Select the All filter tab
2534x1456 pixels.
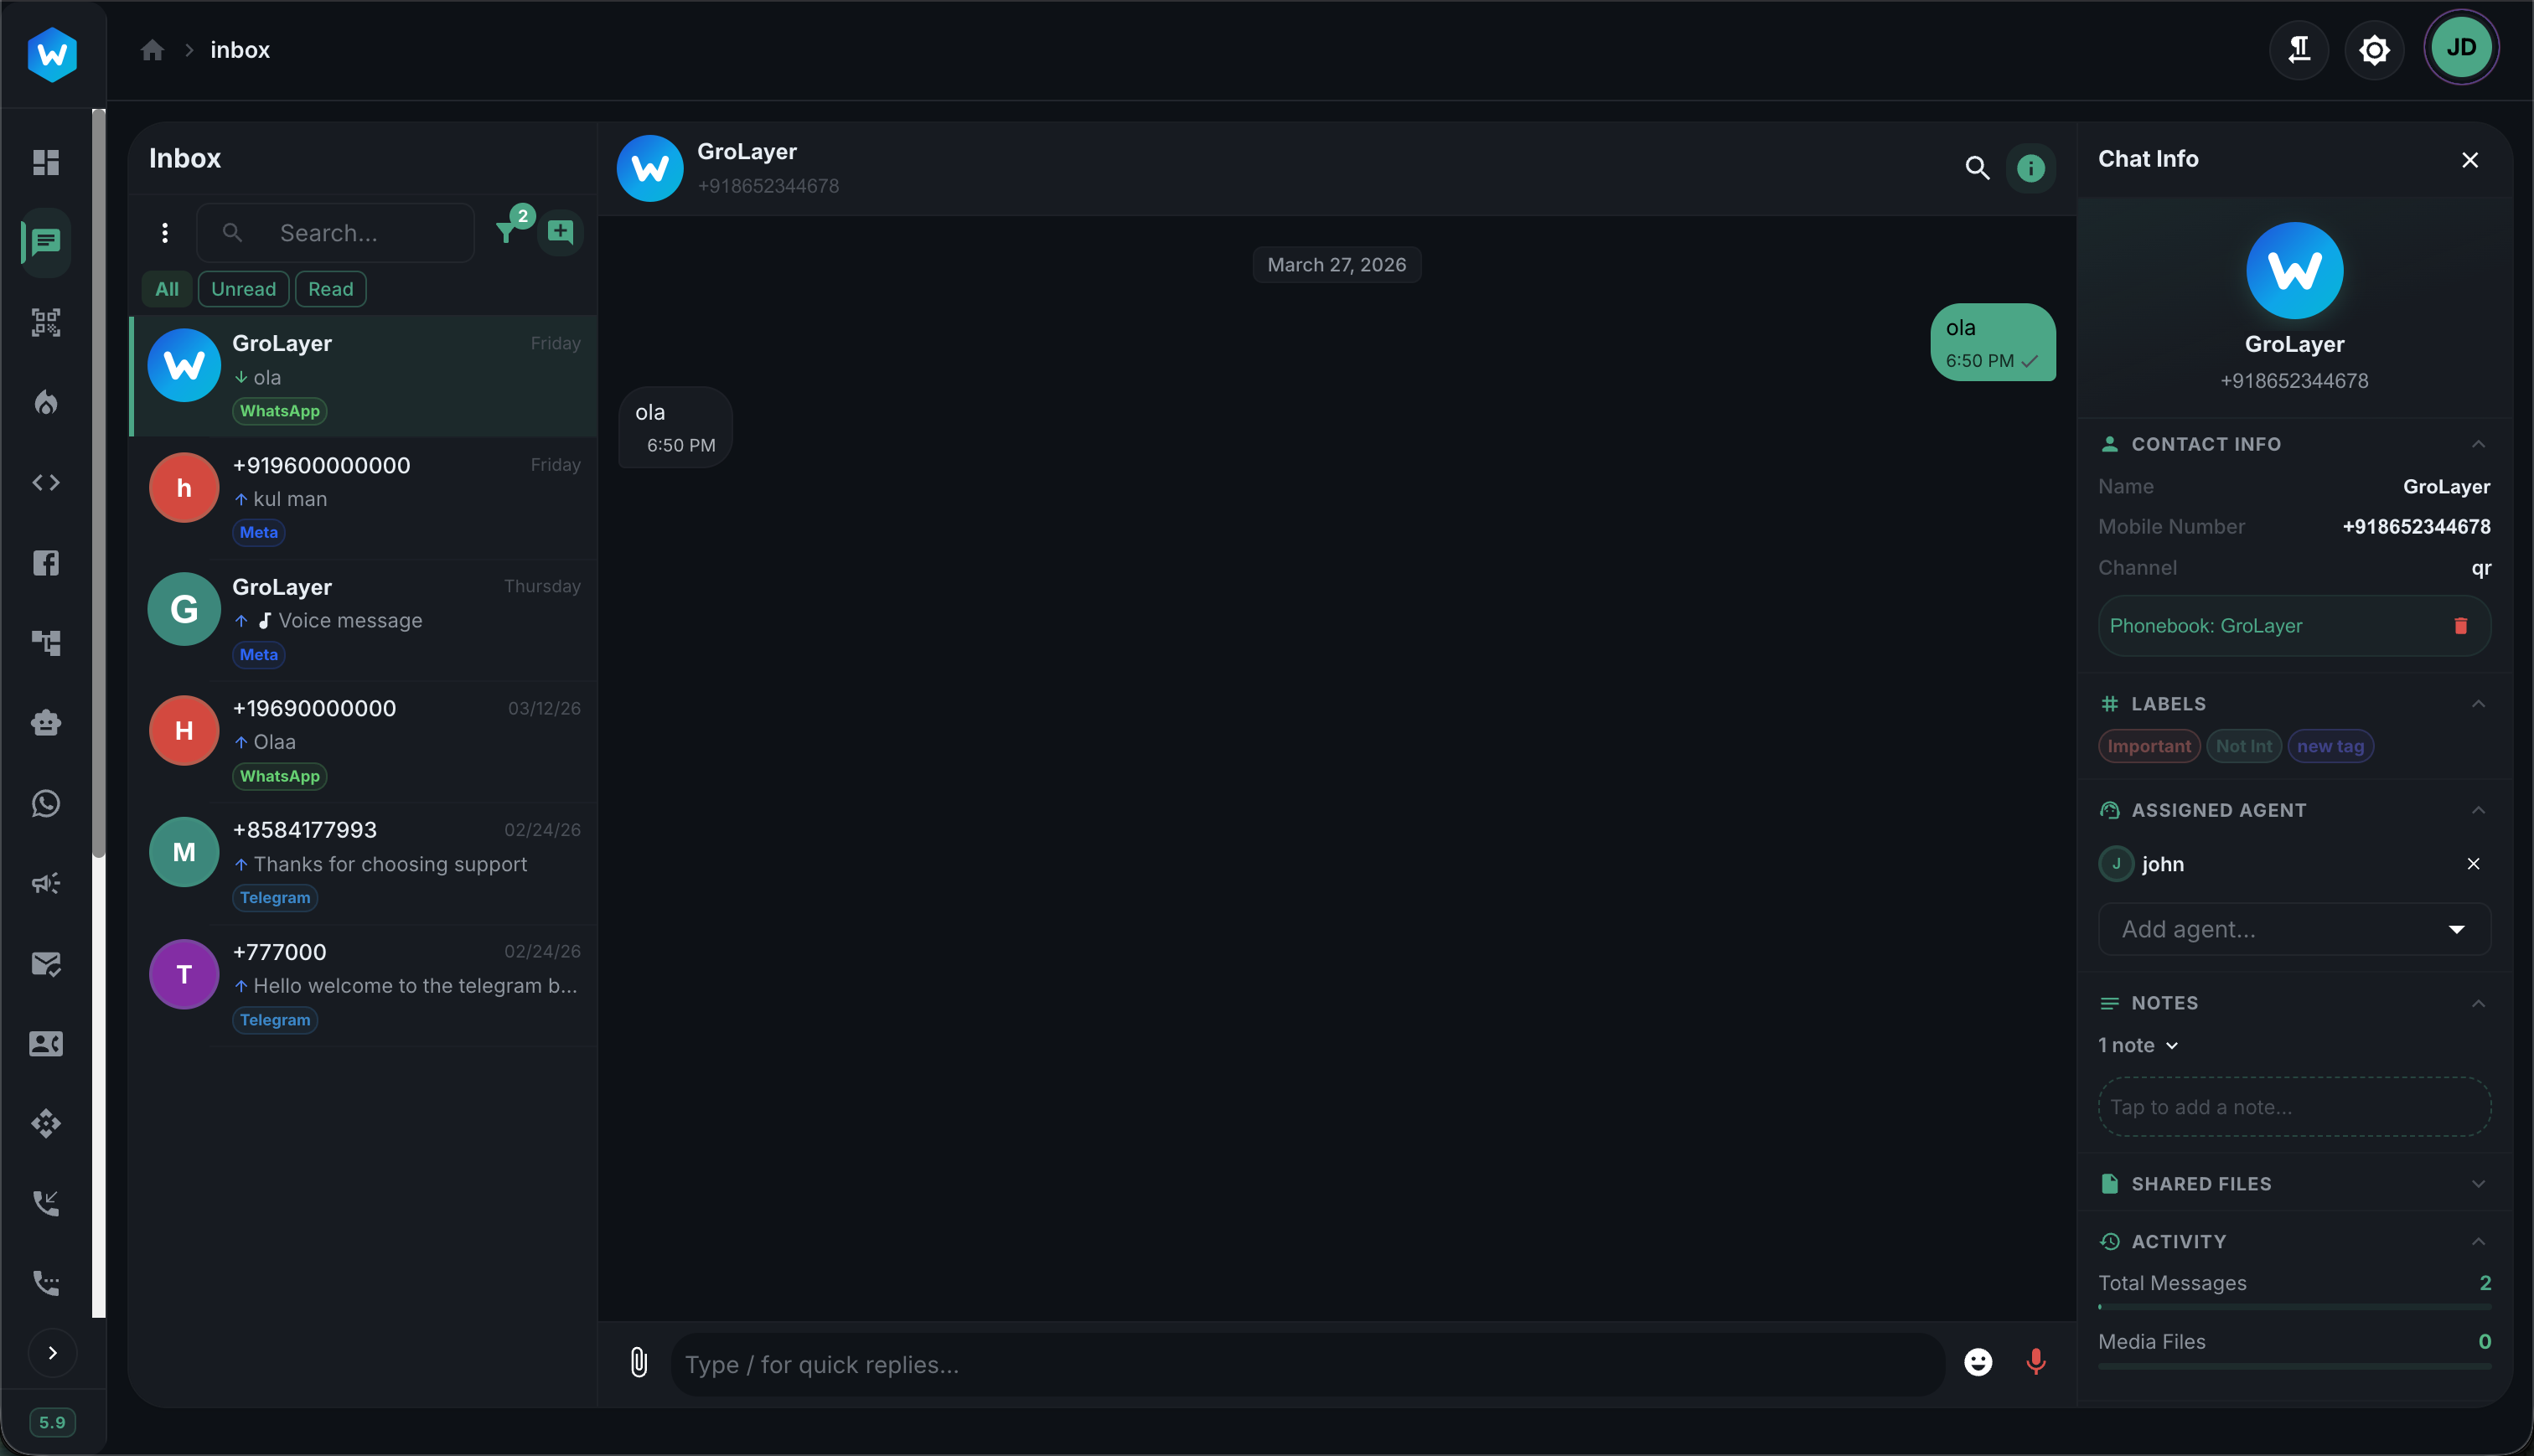167,289
